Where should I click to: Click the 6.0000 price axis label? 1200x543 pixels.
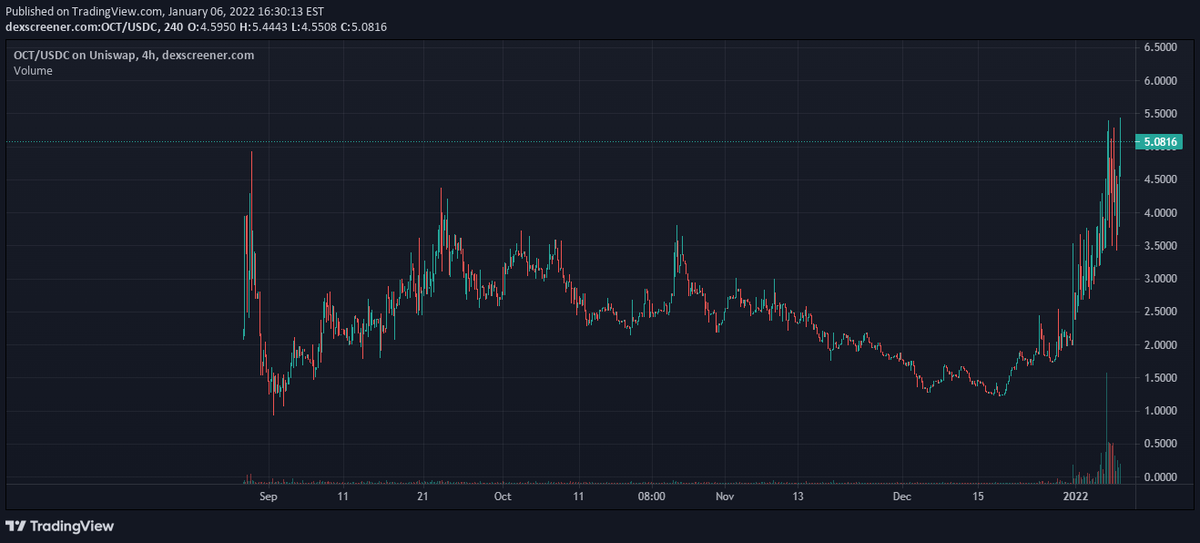1160,80
